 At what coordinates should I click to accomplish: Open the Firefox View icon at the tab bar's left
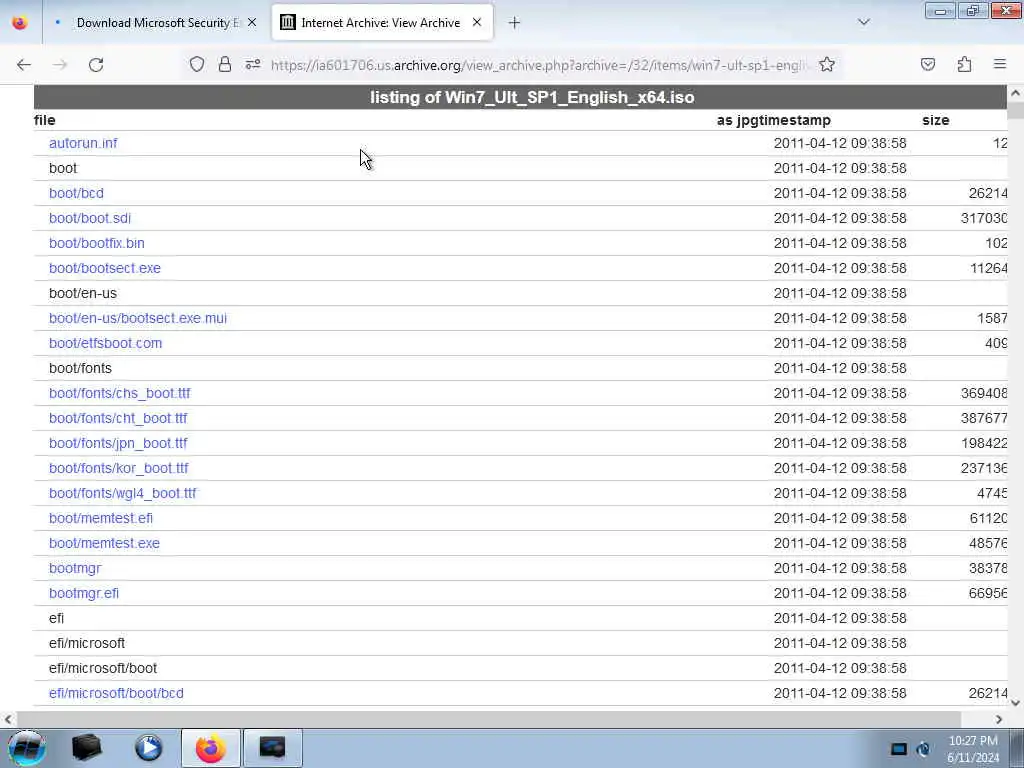(20, 22)
